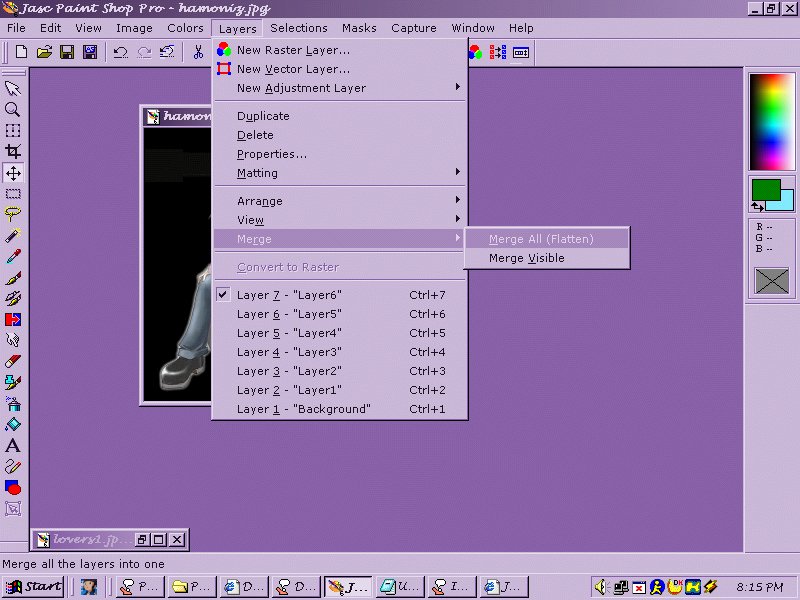Click the Undo toolbar button

(x=120, y=52)
